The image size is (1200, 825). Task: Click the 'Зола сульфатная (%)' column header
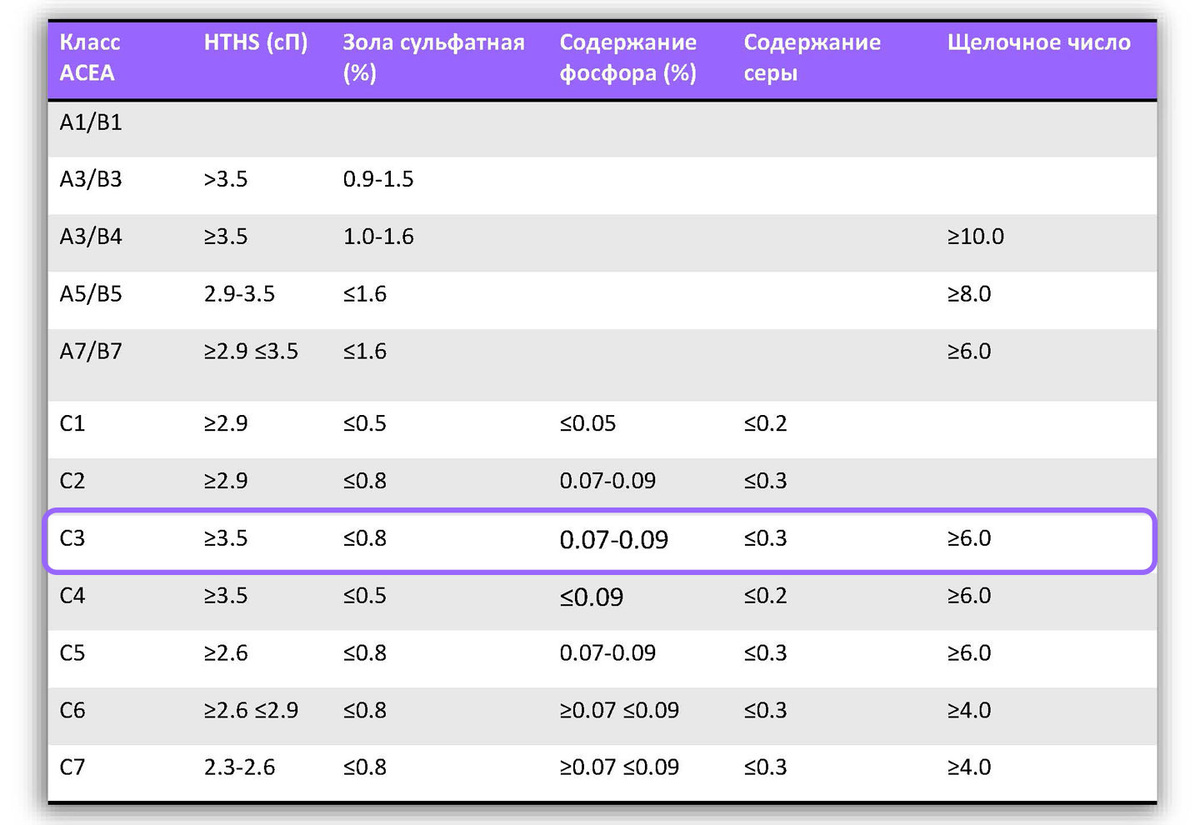point(433,58)
